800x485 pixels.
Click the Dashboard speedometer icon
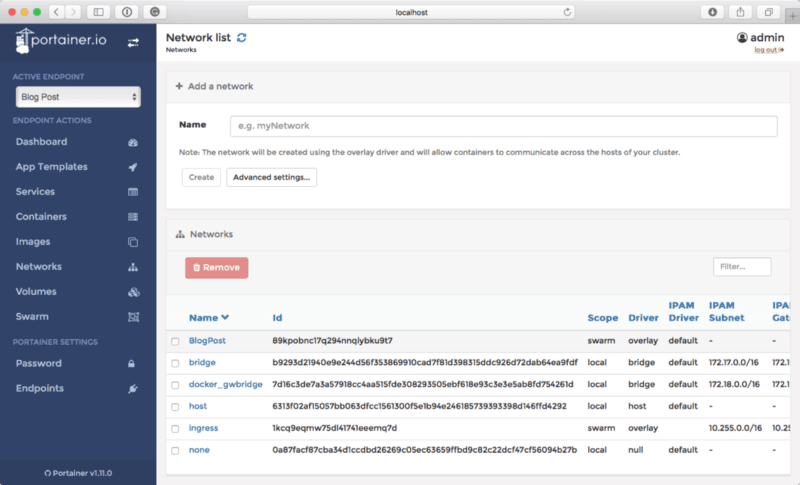(133, 142)
